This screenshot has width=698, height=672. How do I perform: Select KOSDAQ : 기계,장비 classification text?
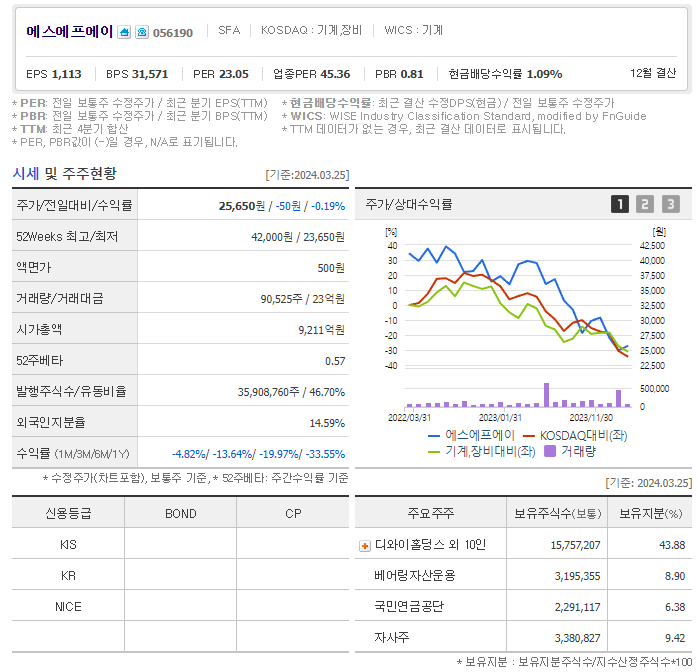[311, 30]
